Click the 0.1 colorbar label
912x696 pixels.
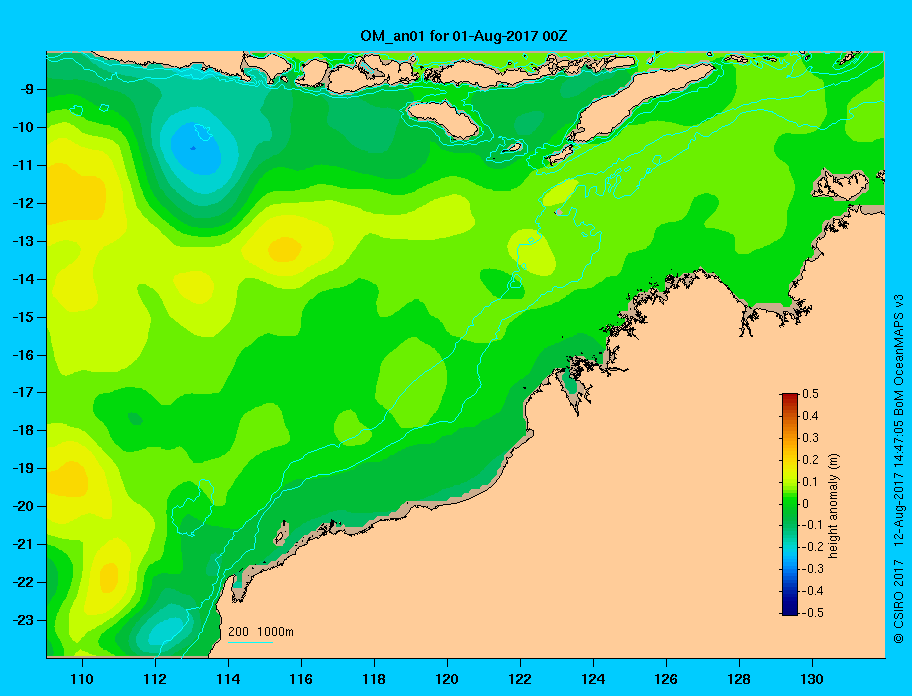[810, 482]
